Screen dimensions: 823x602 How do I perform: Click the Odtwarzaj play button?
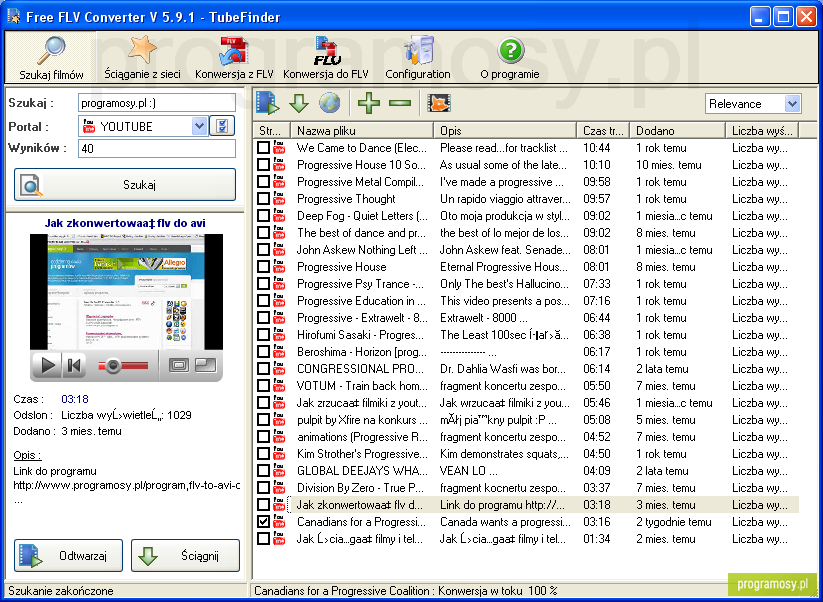coord(68,555)
